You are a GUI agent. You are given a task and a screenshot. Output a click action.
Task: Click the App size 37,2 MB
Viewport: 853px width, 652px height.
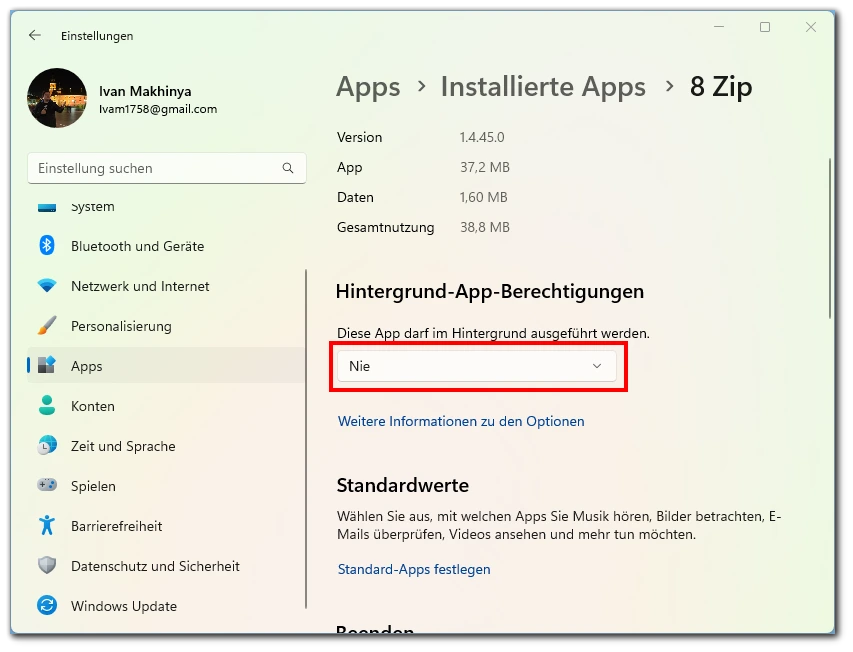[x=485, y=167]
